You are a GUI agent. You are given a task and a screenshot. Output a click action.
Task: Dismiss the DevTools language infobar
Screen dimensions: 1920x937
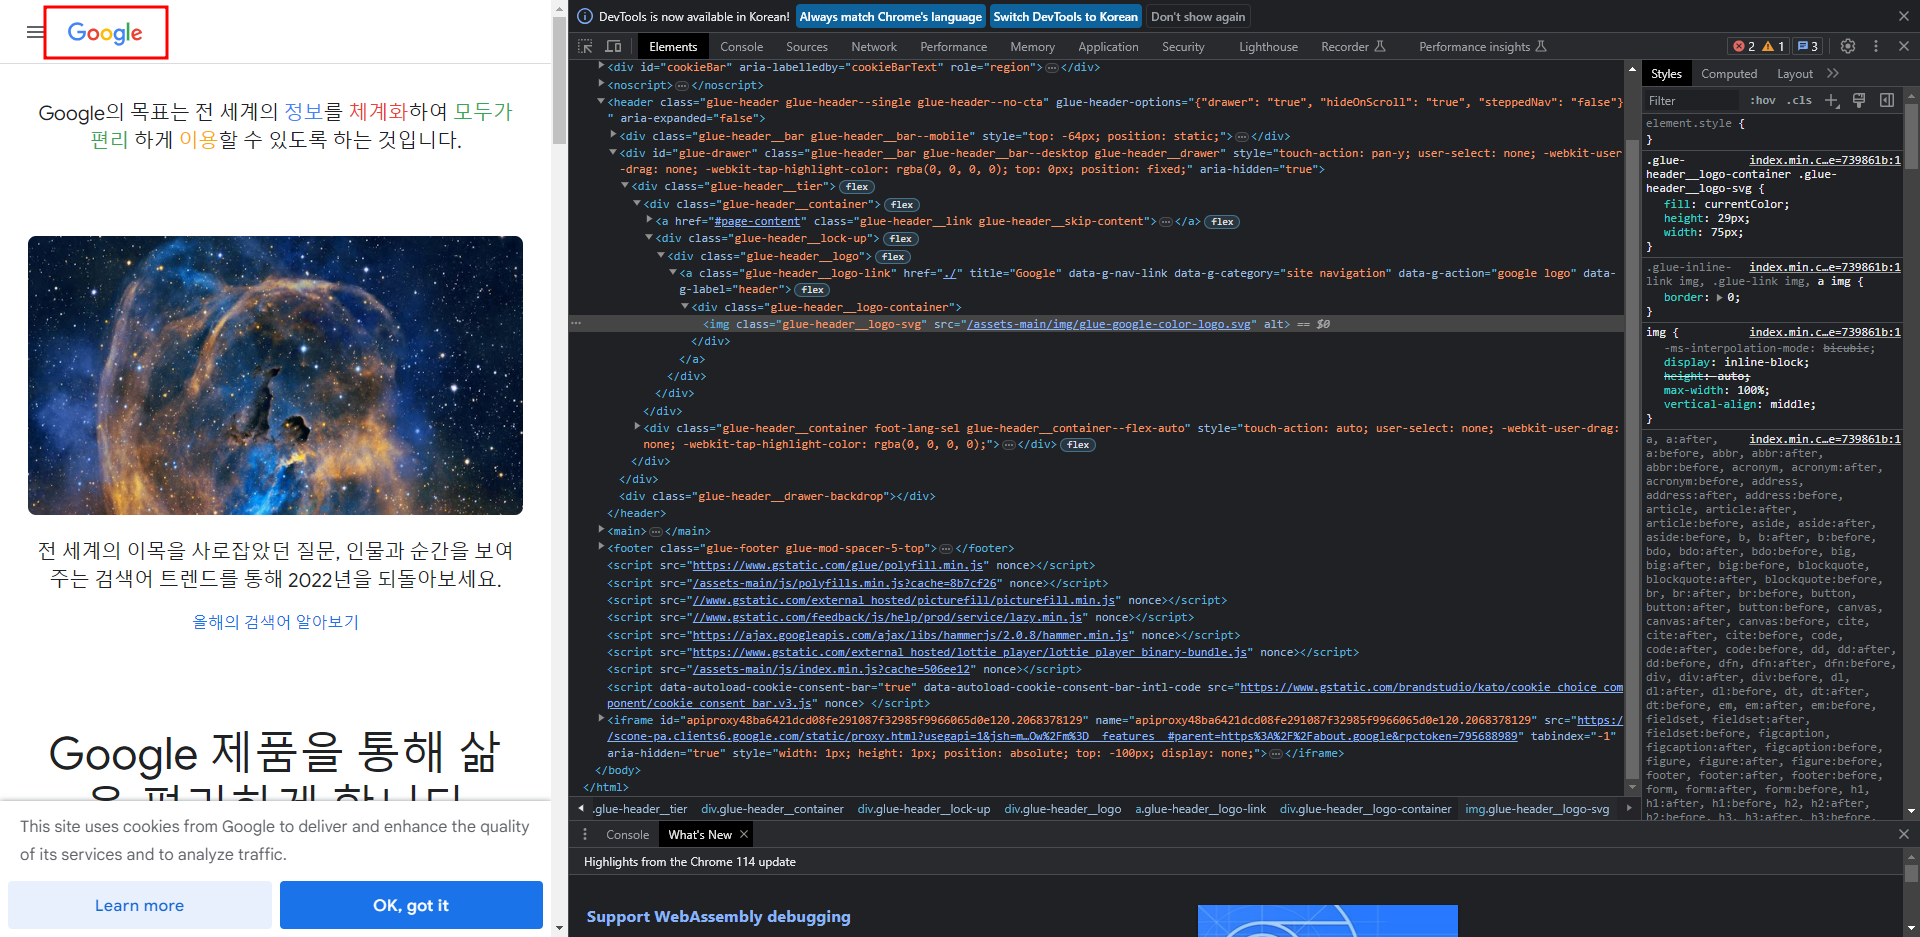pos(1904,16)
